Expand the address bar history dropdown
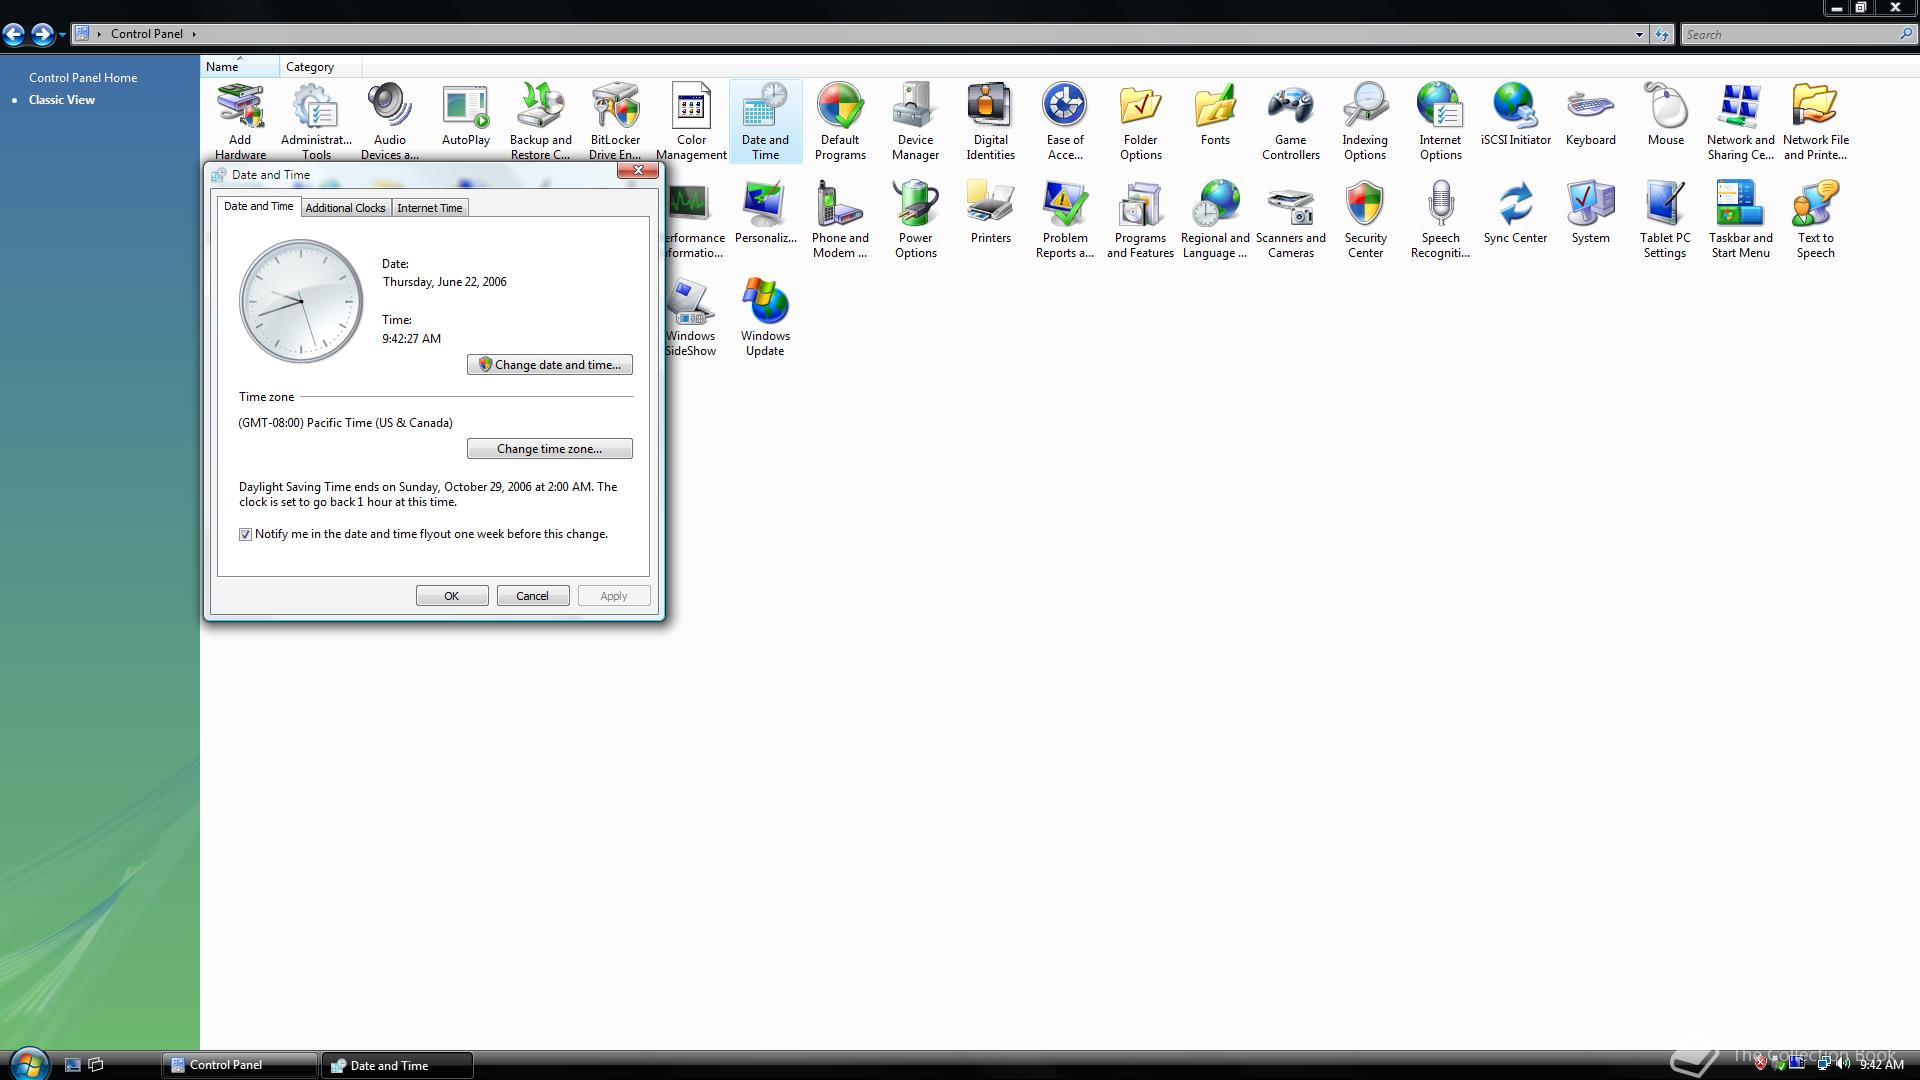This screenshot has height=1080, width=1920. [x=1639, y=35]
